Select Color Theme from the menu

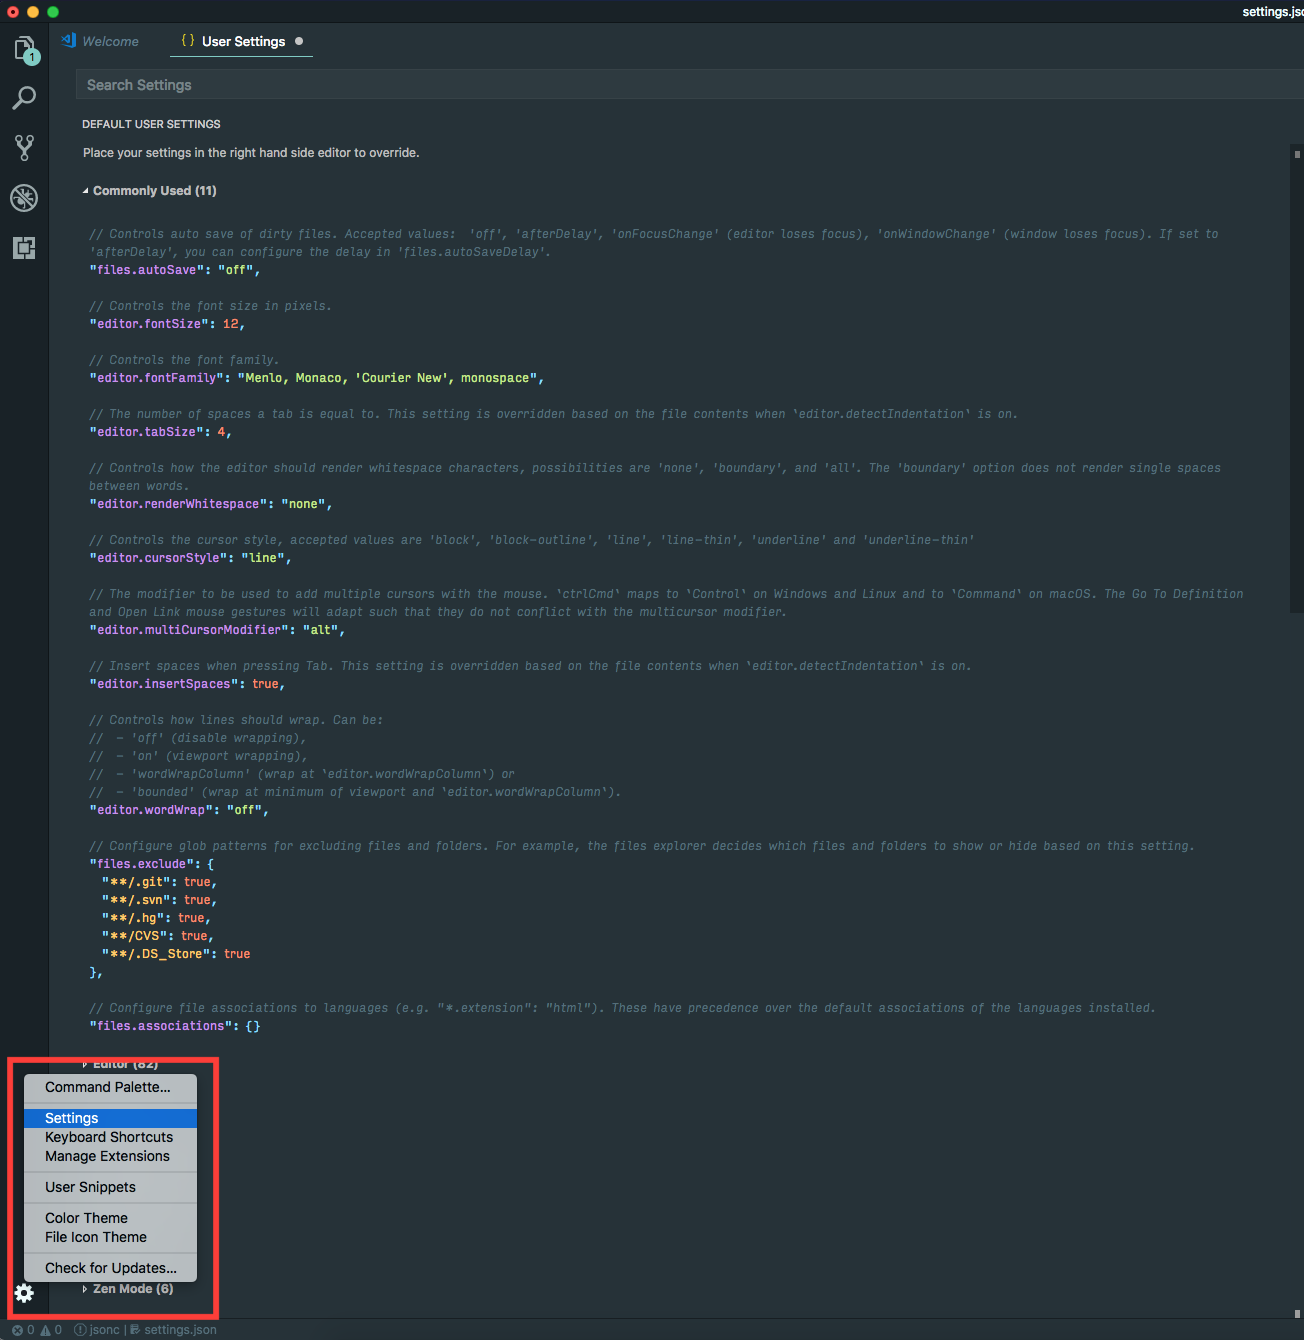pyautogui.click(x=110, y=1218)
